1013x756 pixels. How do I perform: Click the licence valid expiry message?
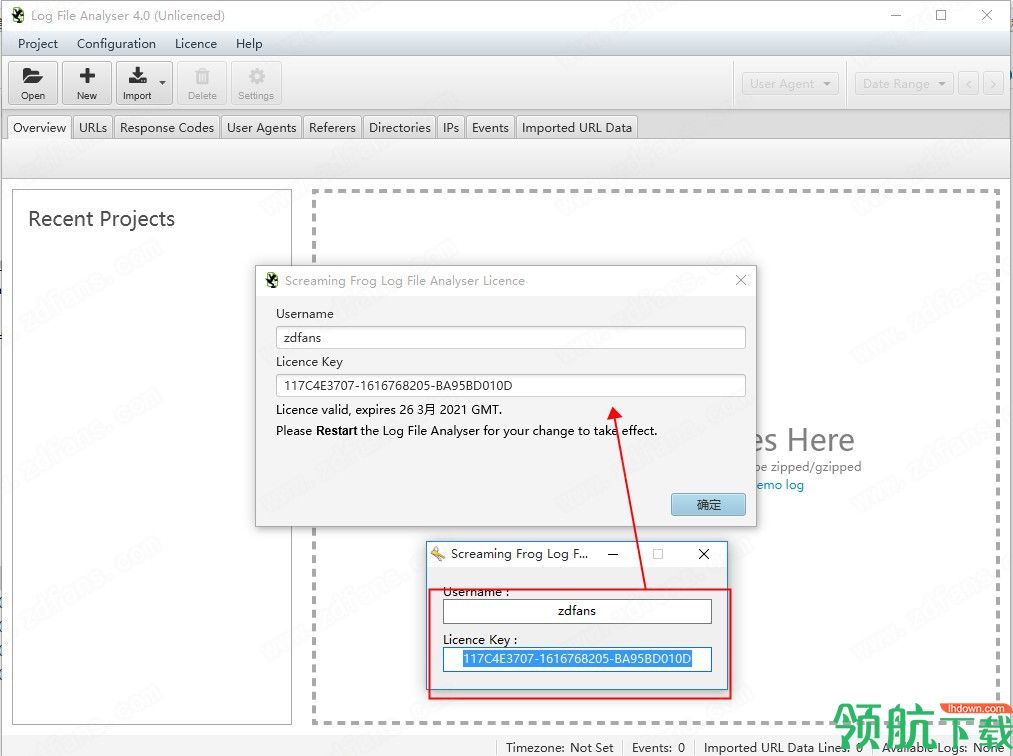pos(389,410)
